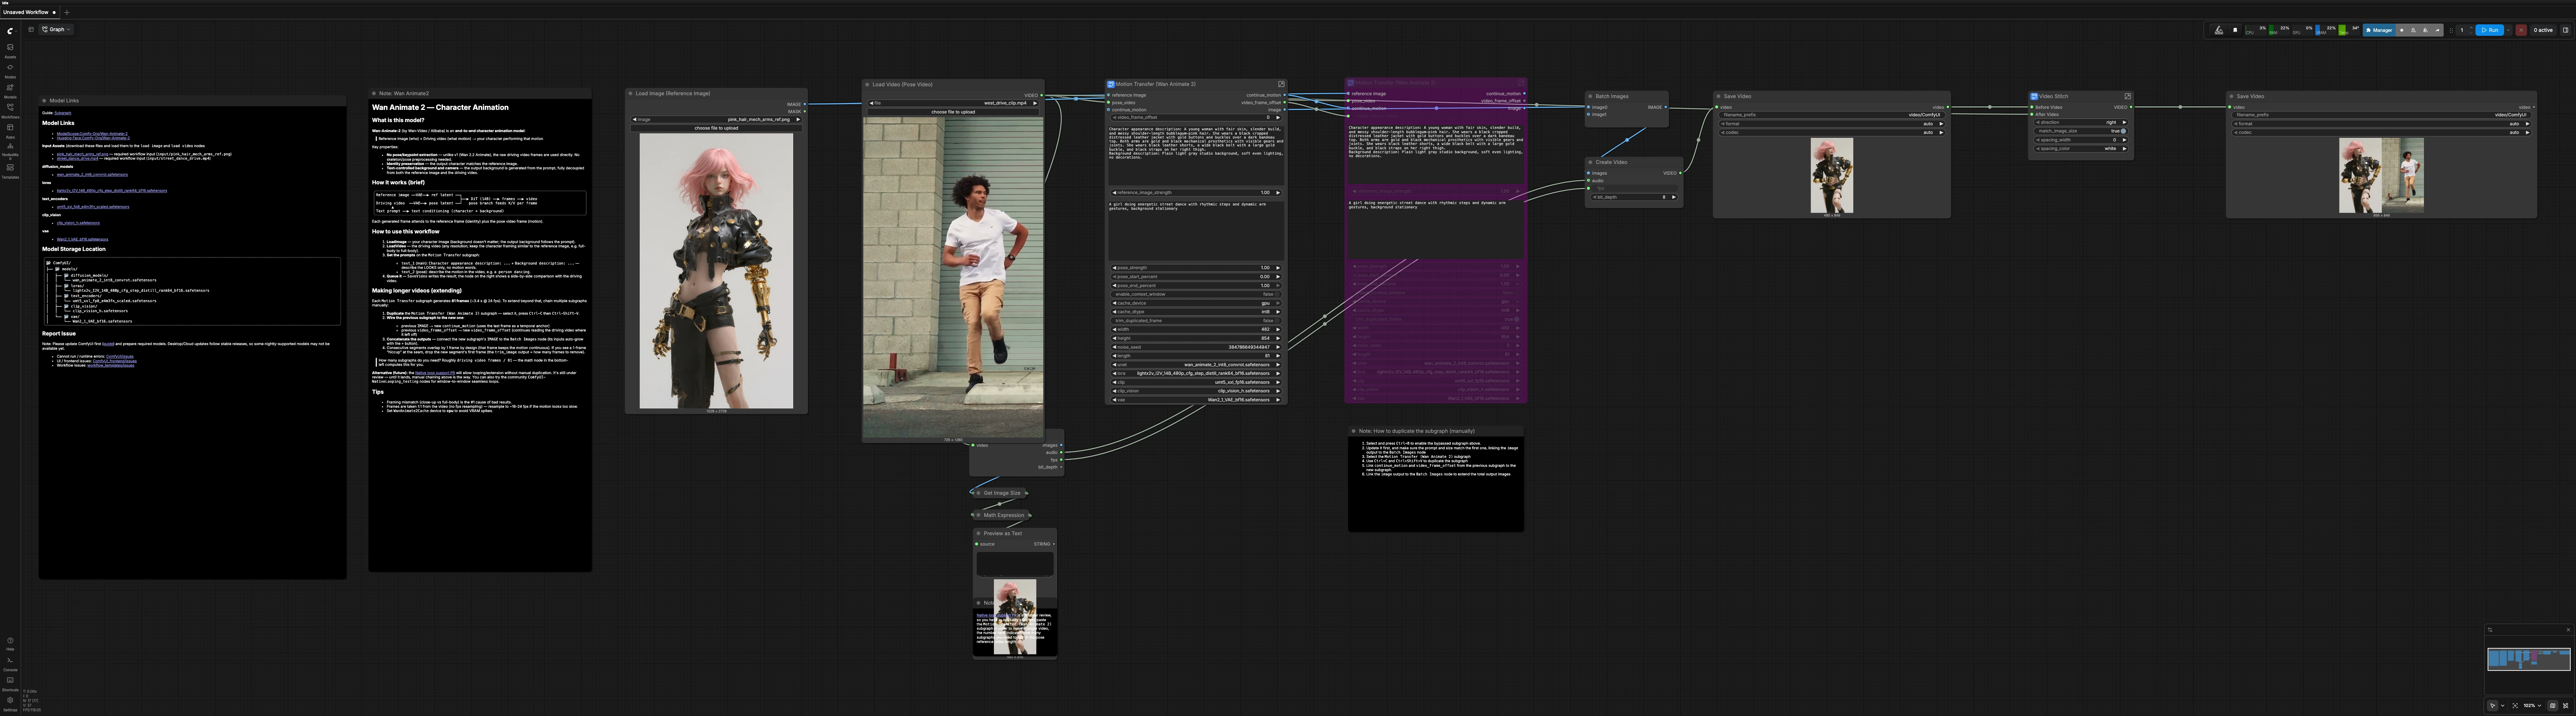The image size is (2576, 716).
Task: Open the Workflows sidebar panel
Action: pyautogui.click(x=10, y=111)
